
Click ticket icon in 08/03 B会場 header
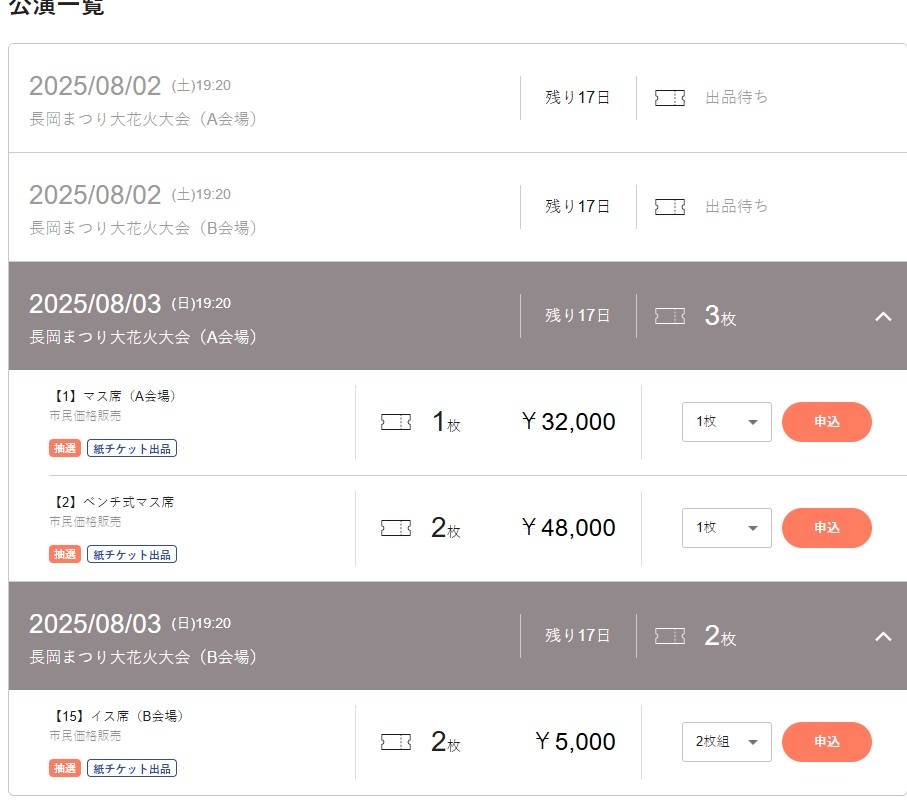[670, 636]
